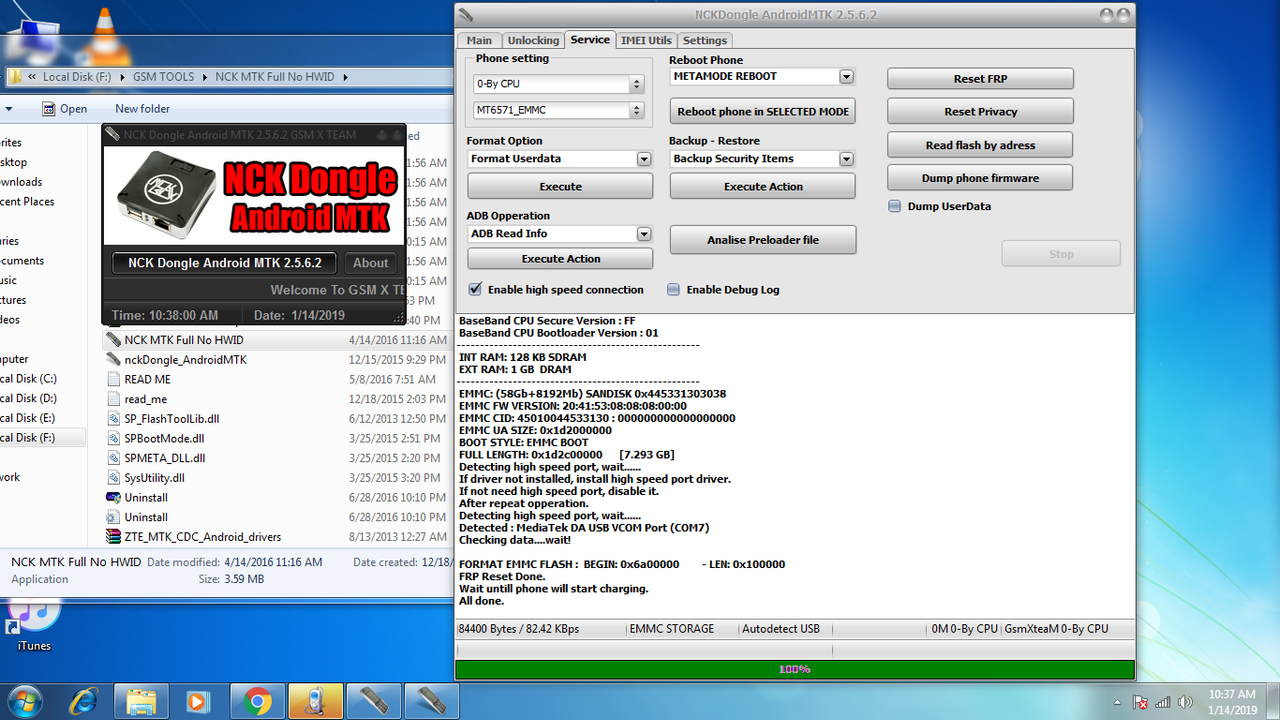Expand Local Disk (F:) breadcrumb arrow
This screenshot has height=720, width=1280.
(x=123, y=77)
